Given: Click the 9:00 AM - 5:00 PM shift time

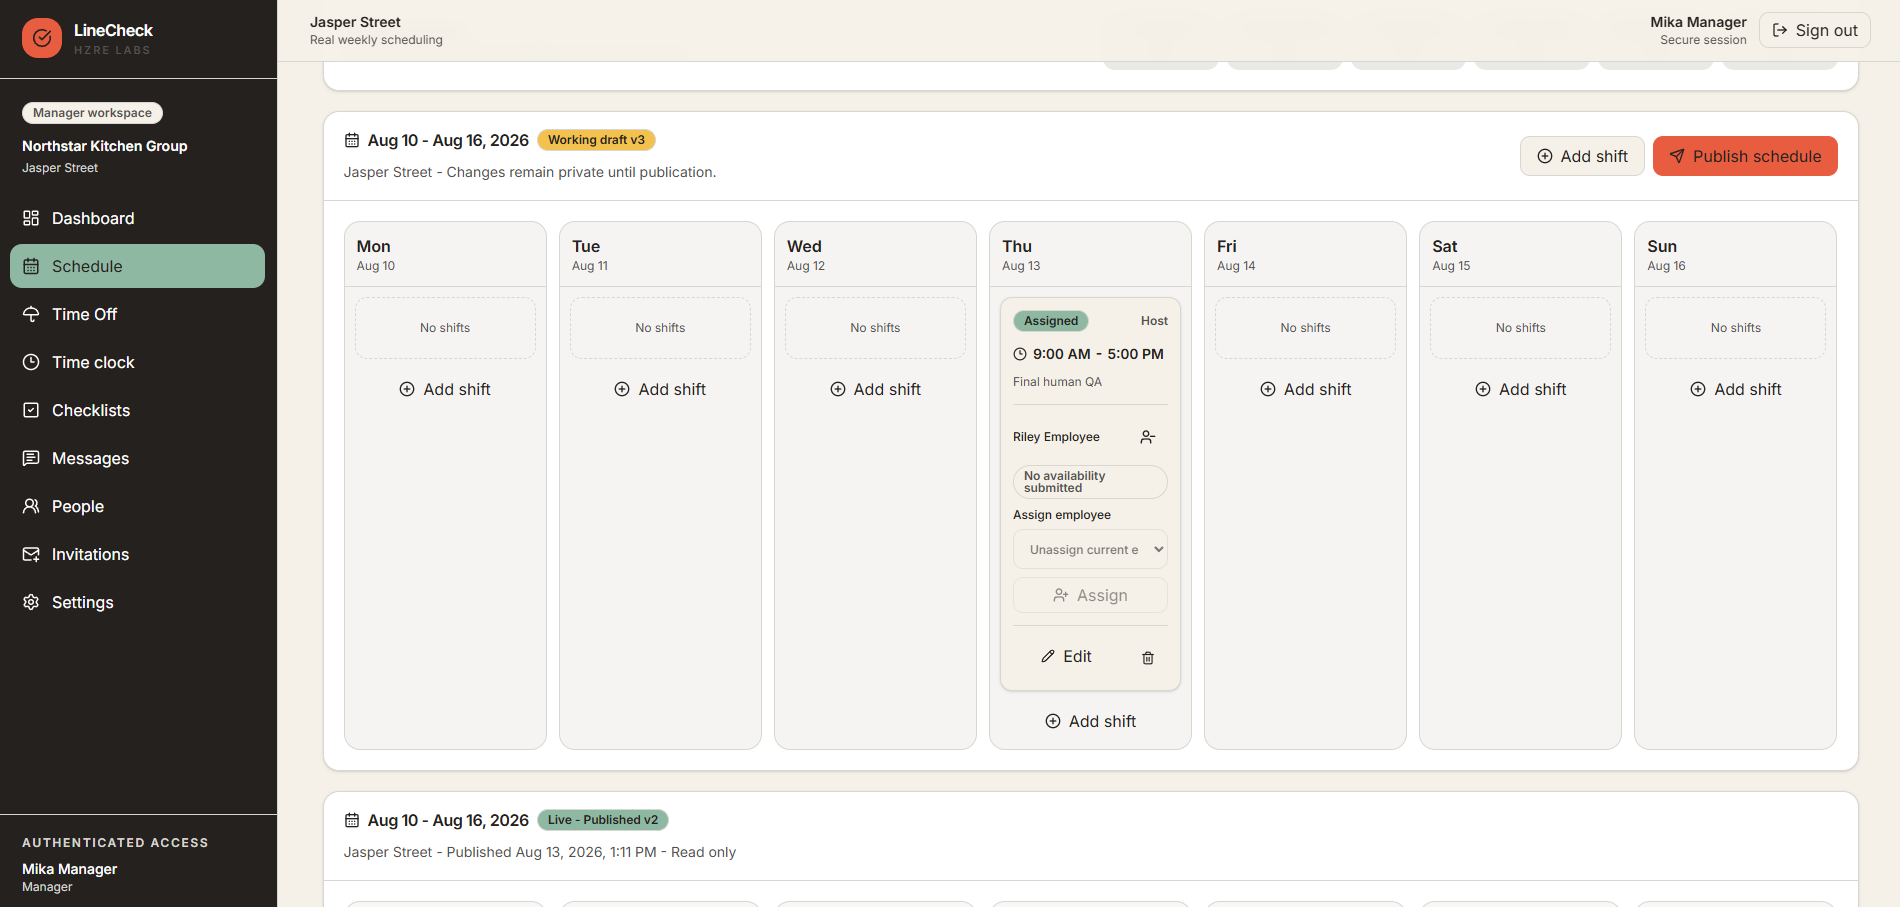Looking at the screenshot, I should pyautogui.click(x=1088, y=354).
